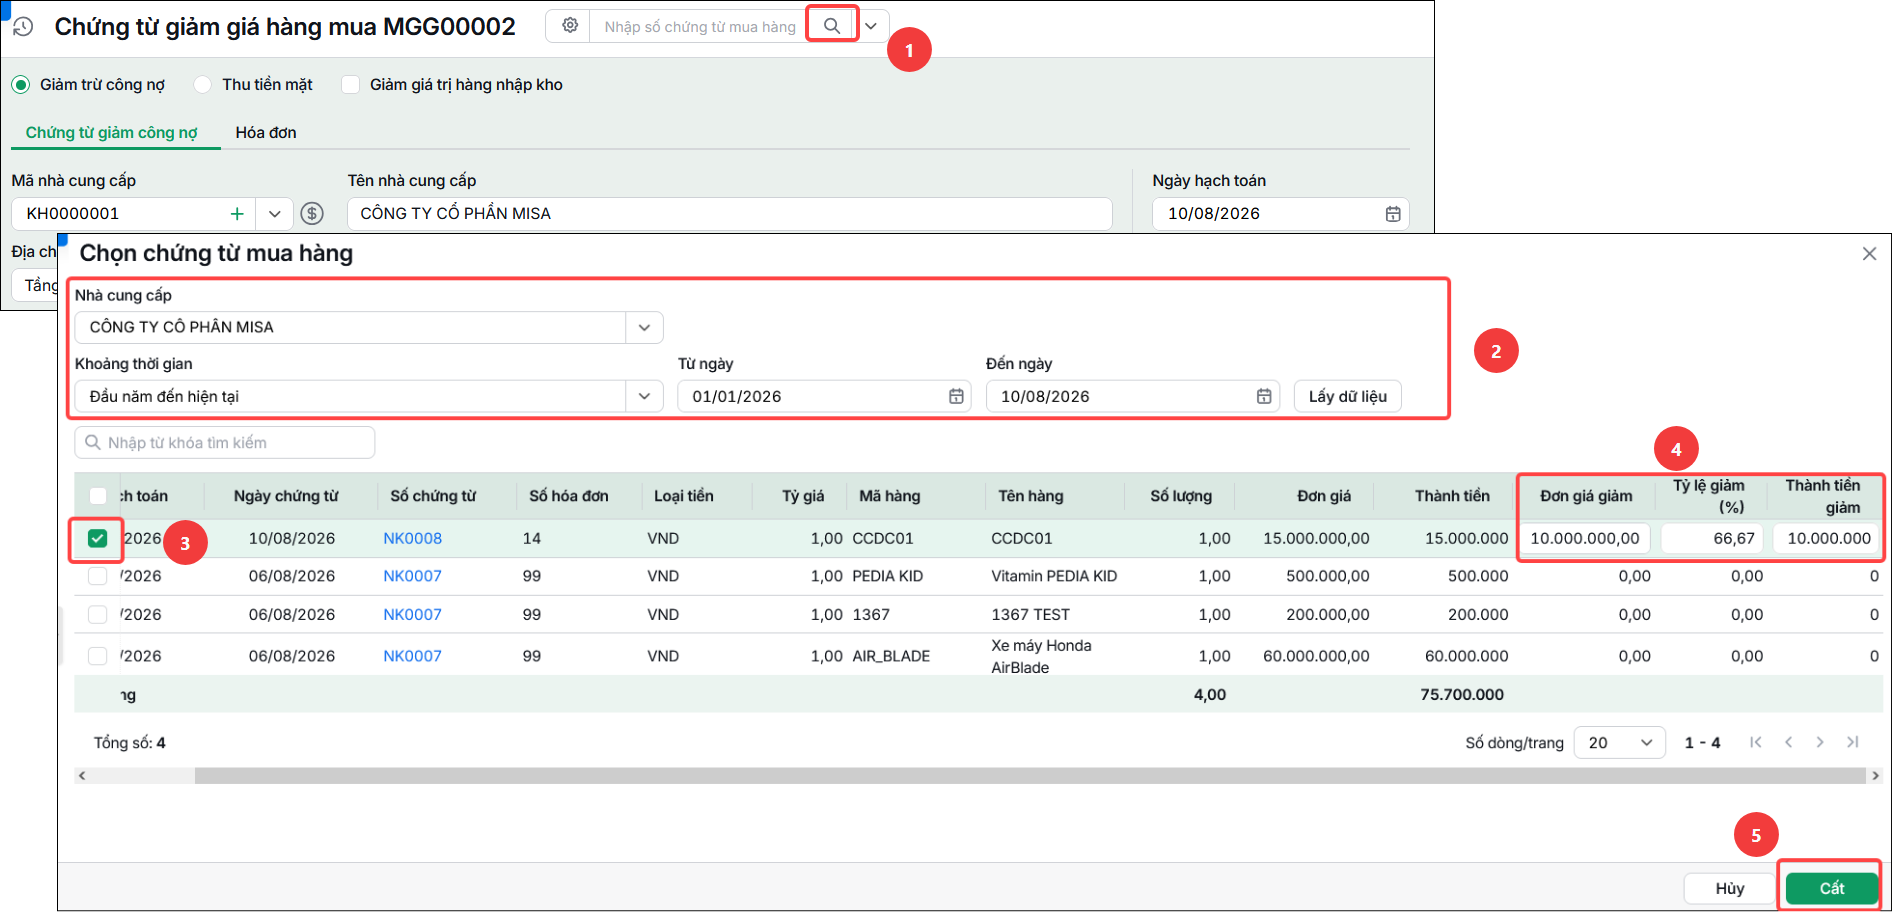Click the Số hóa đơn column header

pyautogui.click(x=569, y=497)
